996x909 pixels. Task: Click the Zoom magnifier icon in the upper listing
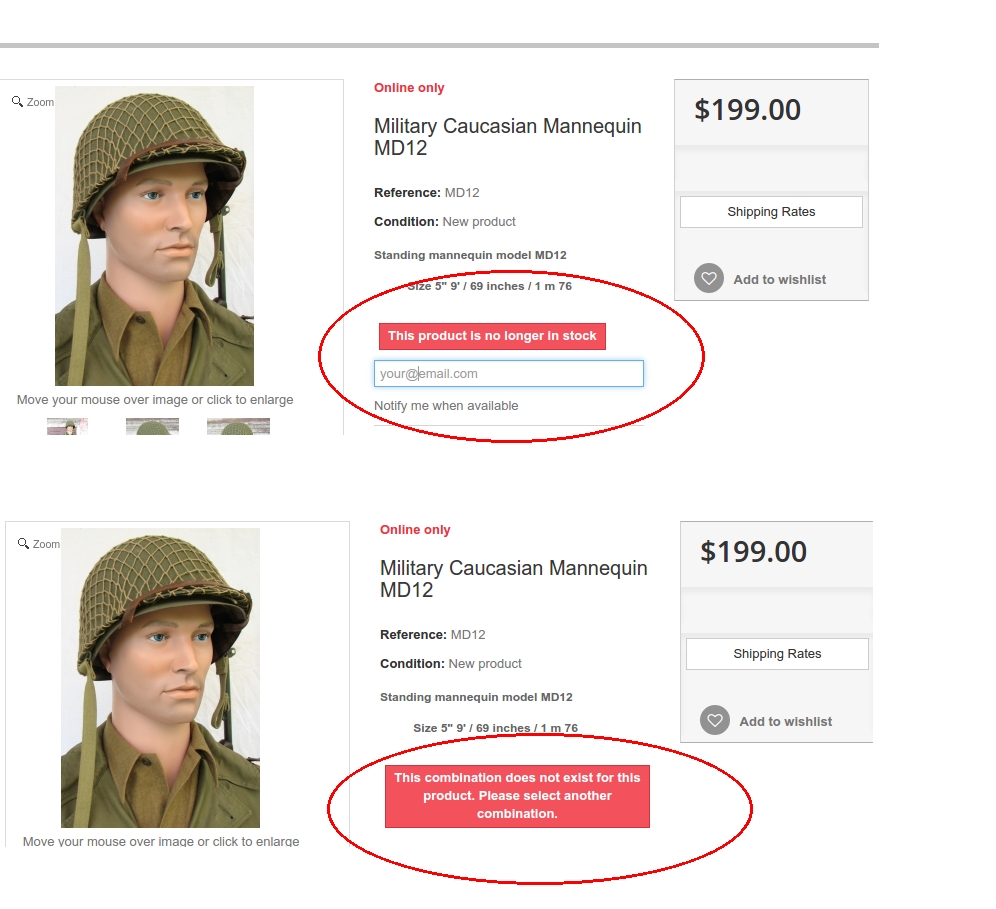18,102
